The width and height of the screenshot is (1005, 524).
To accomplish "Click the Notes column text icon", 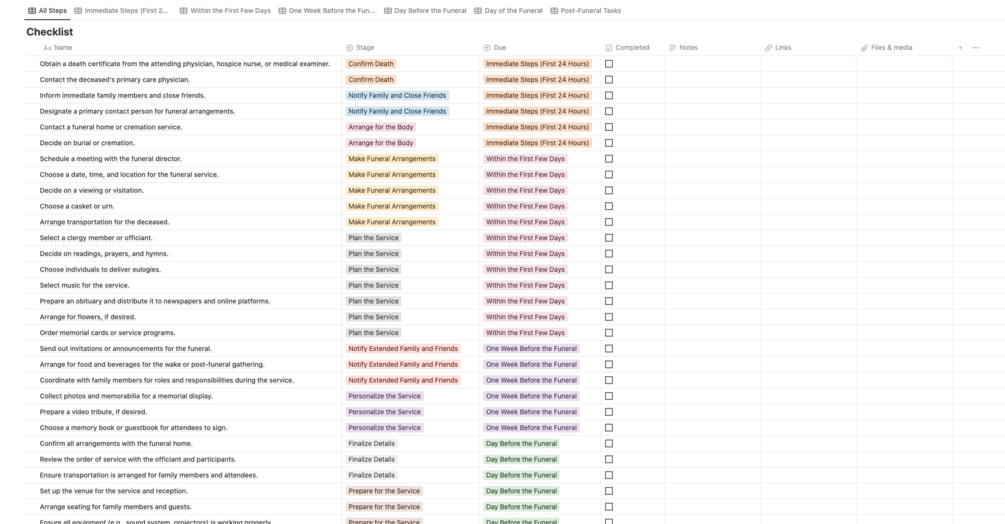I will tap(672, 47).
